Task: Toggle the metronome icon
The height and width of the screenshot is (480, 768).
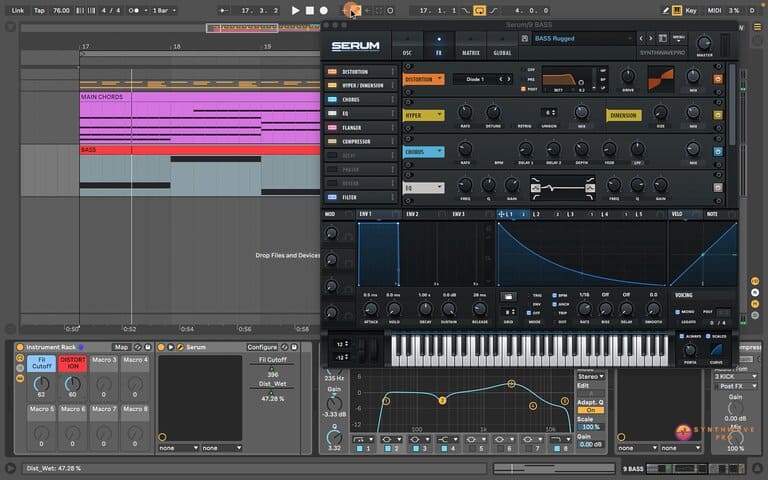Action: tap(134, 10)
